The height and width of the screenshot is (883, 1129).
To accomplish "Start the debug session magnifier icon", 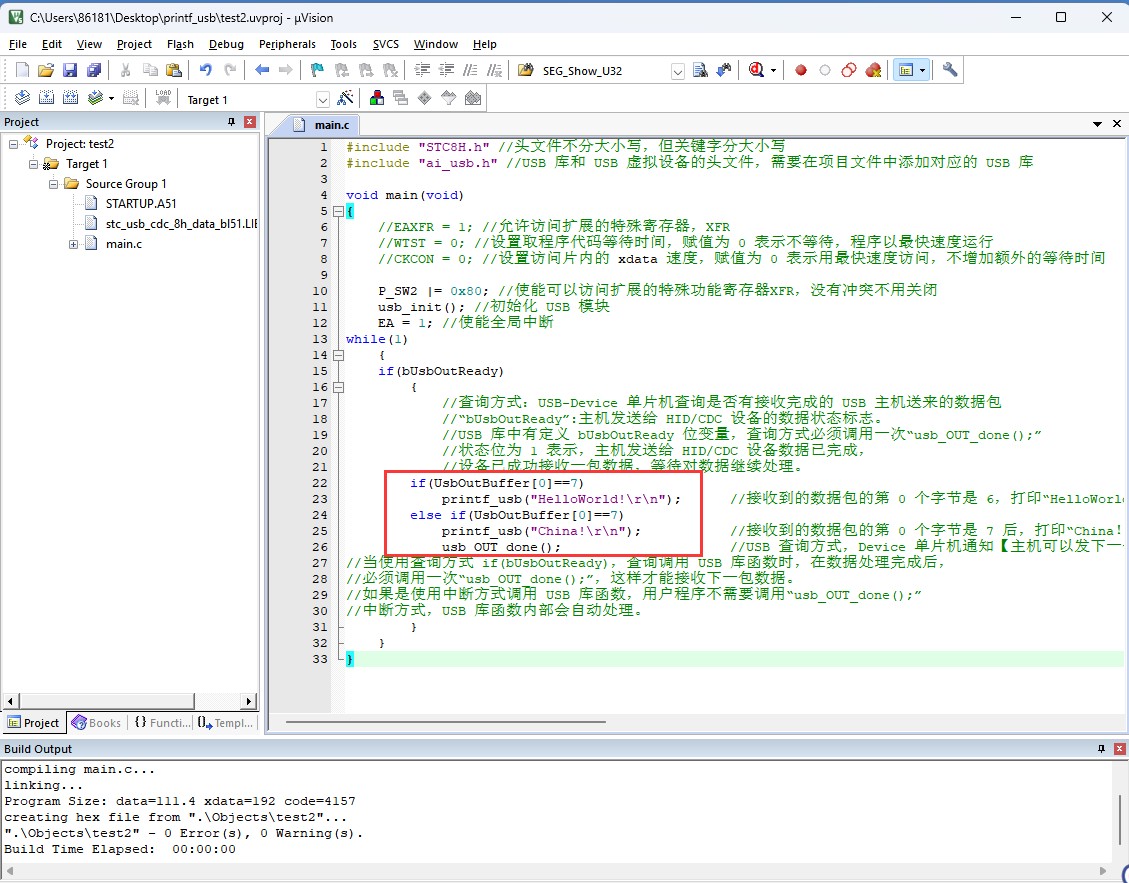I will click(755, 70).
